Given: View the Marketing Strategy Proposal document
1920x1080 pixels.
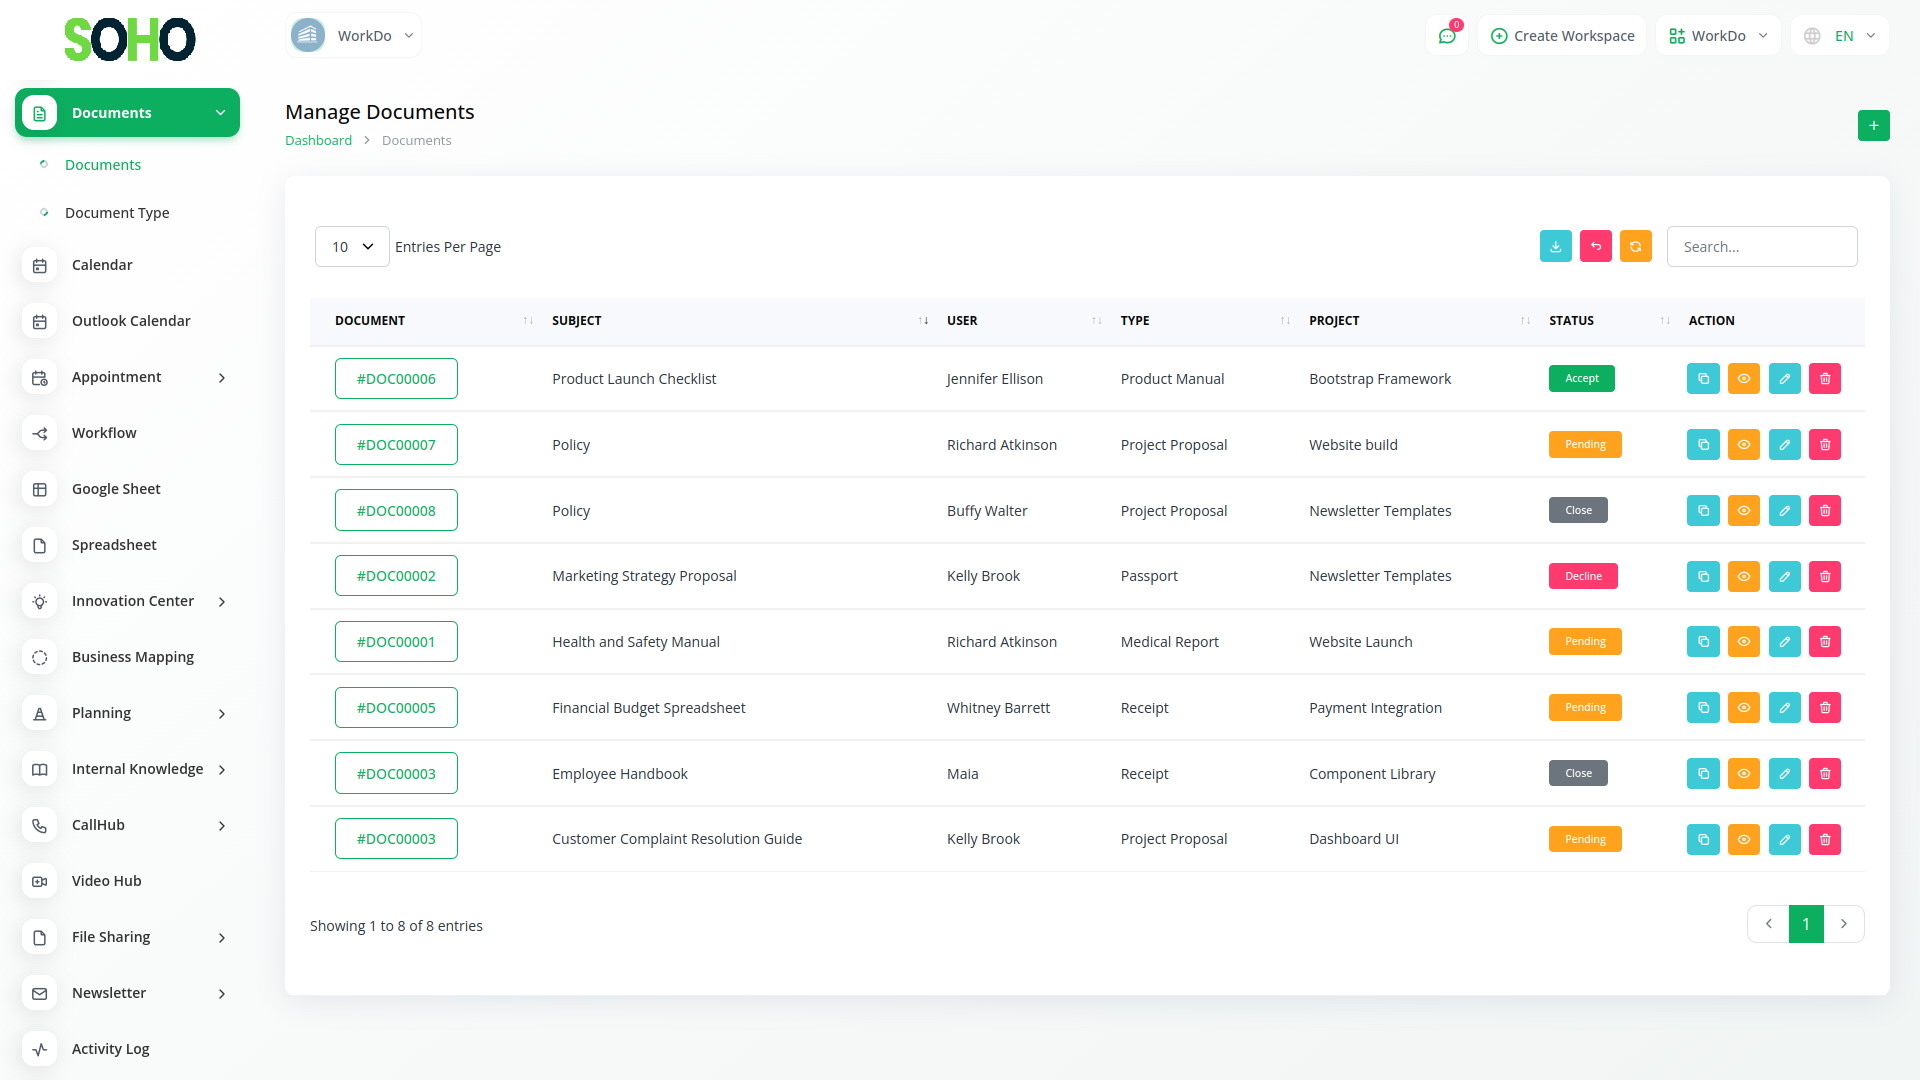Looking at the screenshot, I should (1743, 577).
